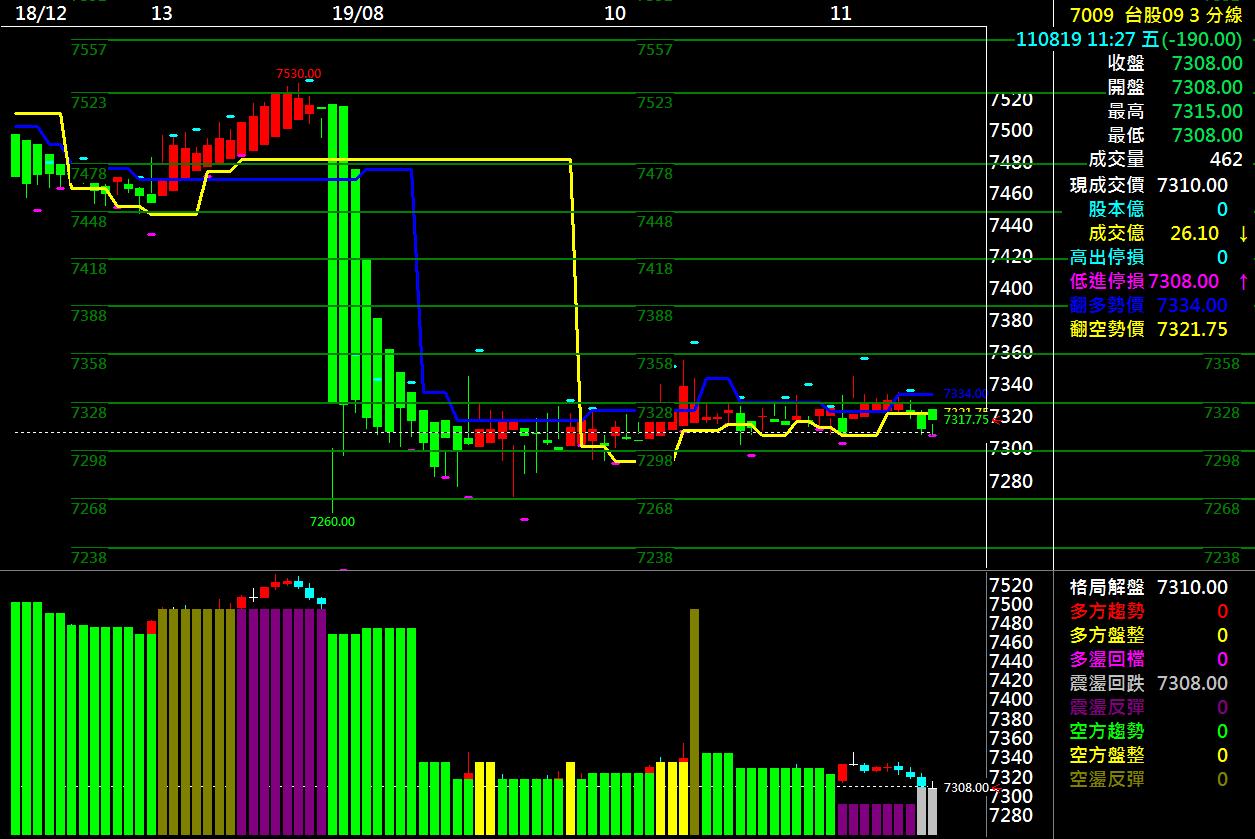Click the 開盤 row label
This screenshot has height=839, width=1255.
tap(1126, 87)
